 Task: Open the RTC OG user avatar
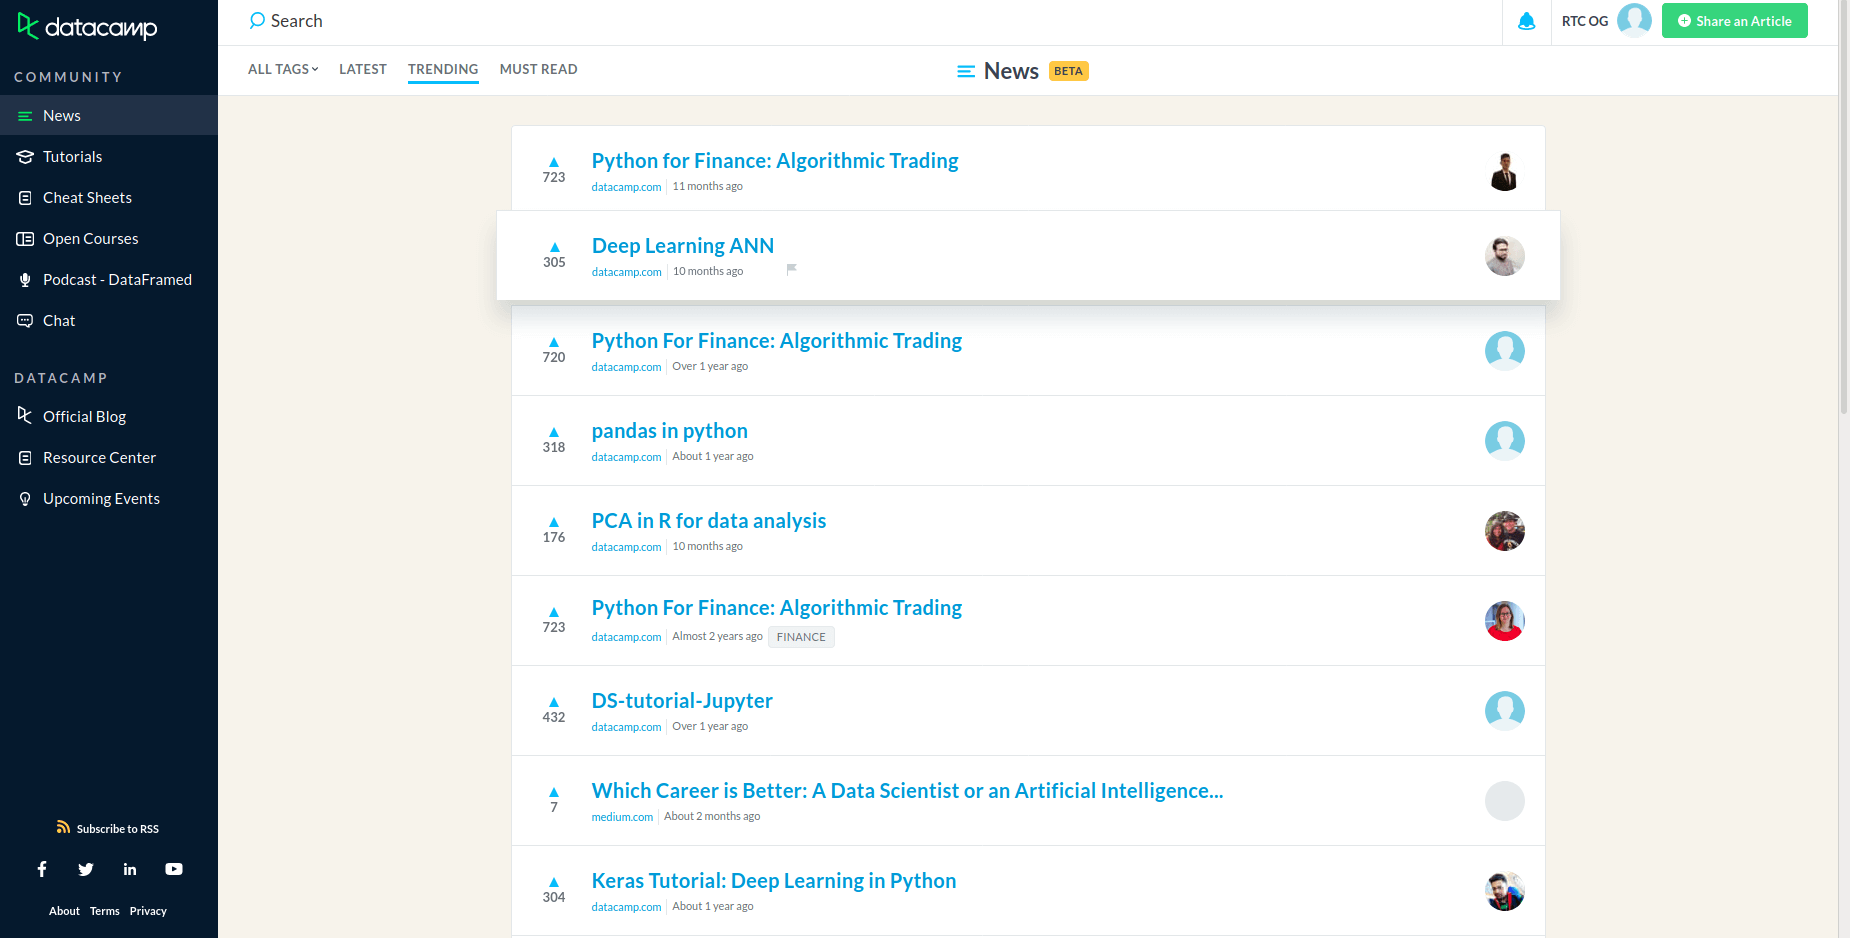point(1634,21)
